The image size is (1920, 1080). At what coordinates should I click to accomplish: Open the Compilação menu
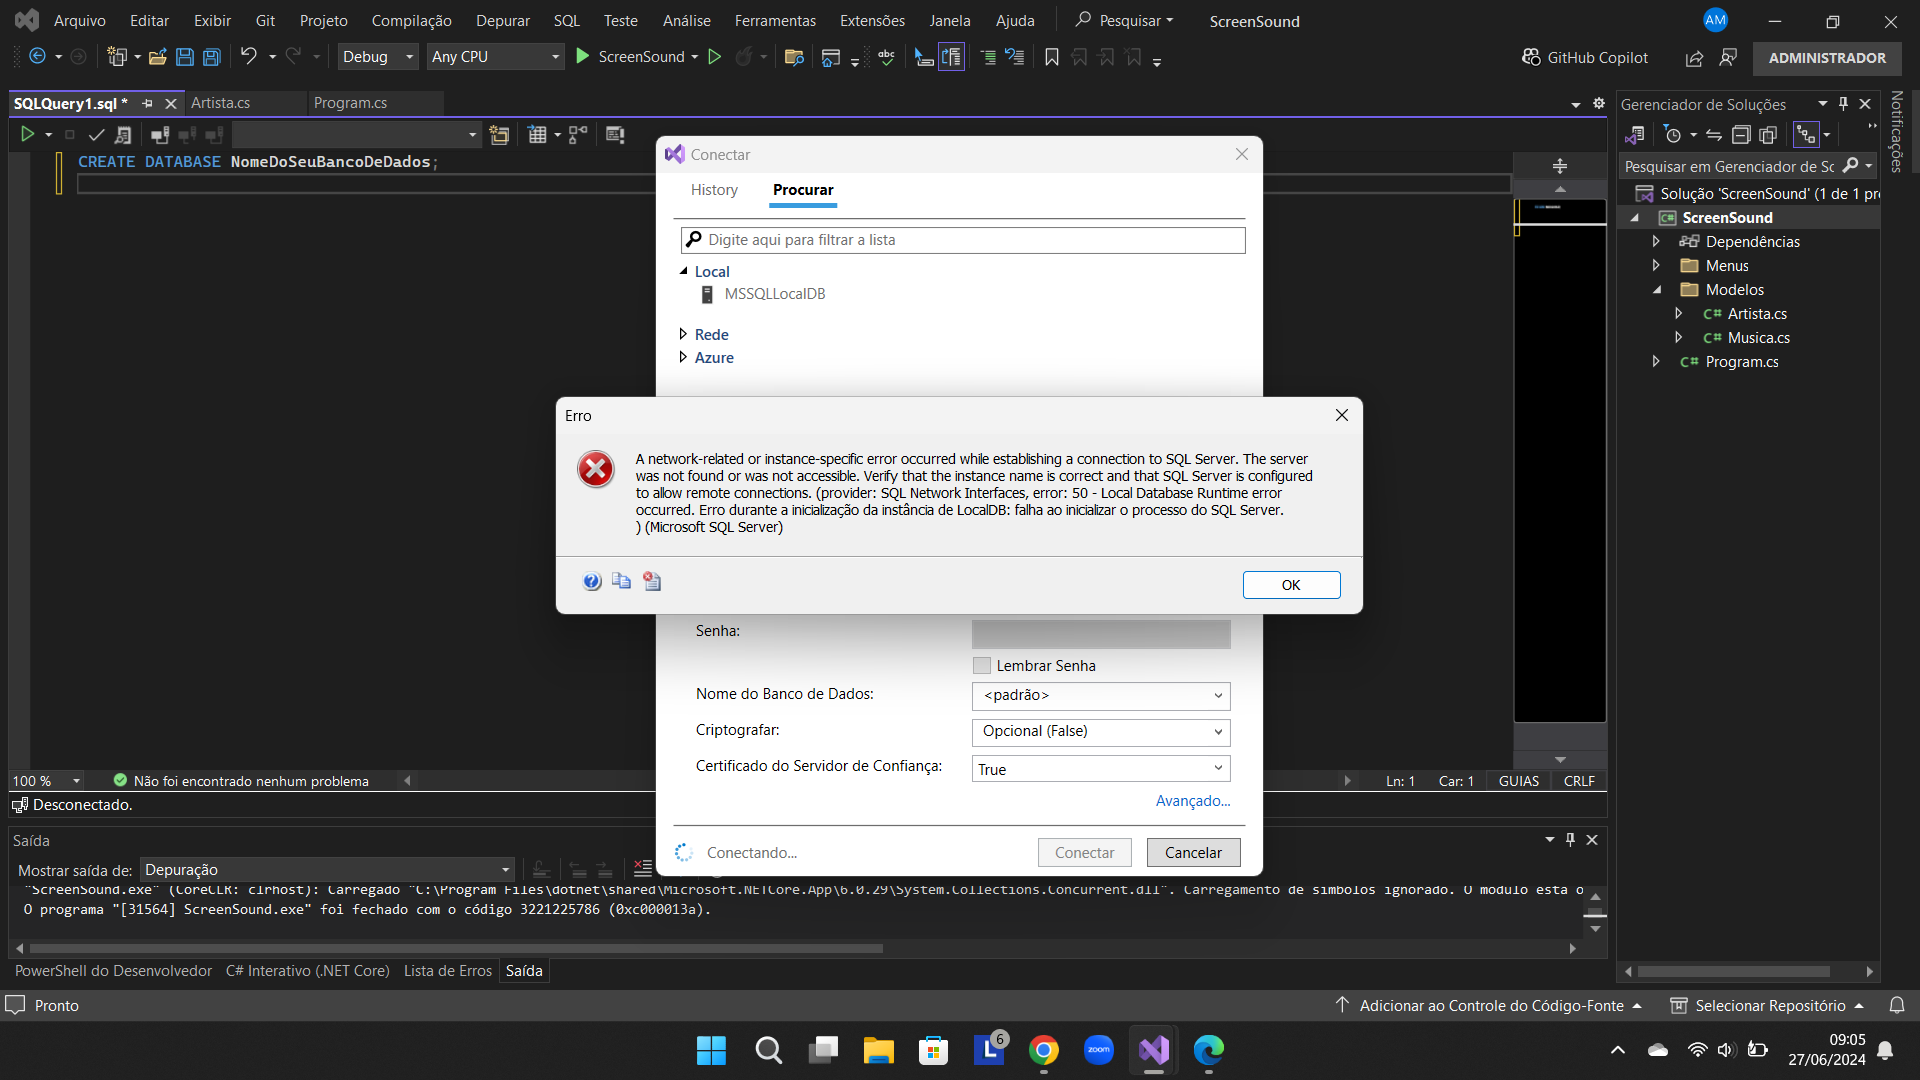pyautogui.click(x=411, y=20)
